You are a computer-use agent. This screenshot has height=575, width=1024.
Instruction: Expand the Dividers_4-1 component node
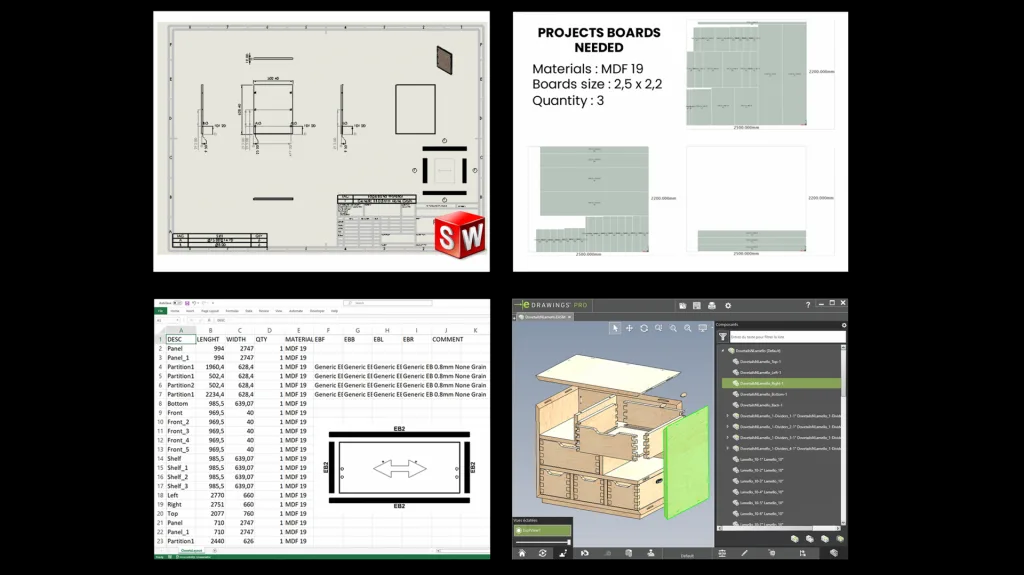click(x=728, y=448)
